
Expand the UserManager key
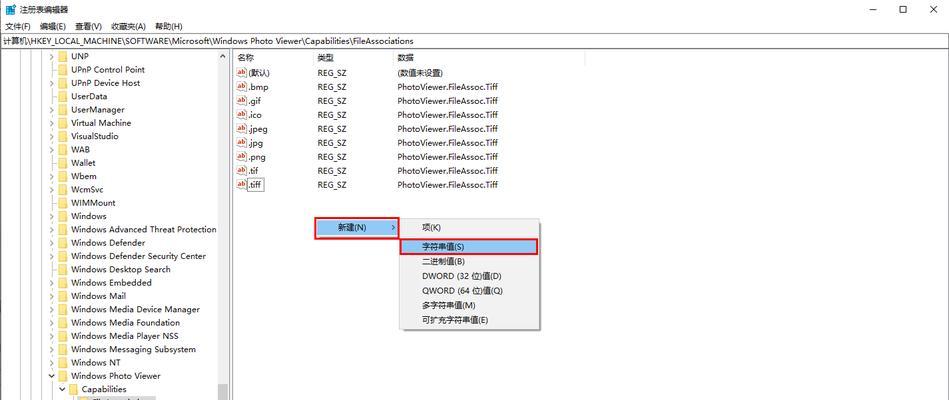coord(51,110)
